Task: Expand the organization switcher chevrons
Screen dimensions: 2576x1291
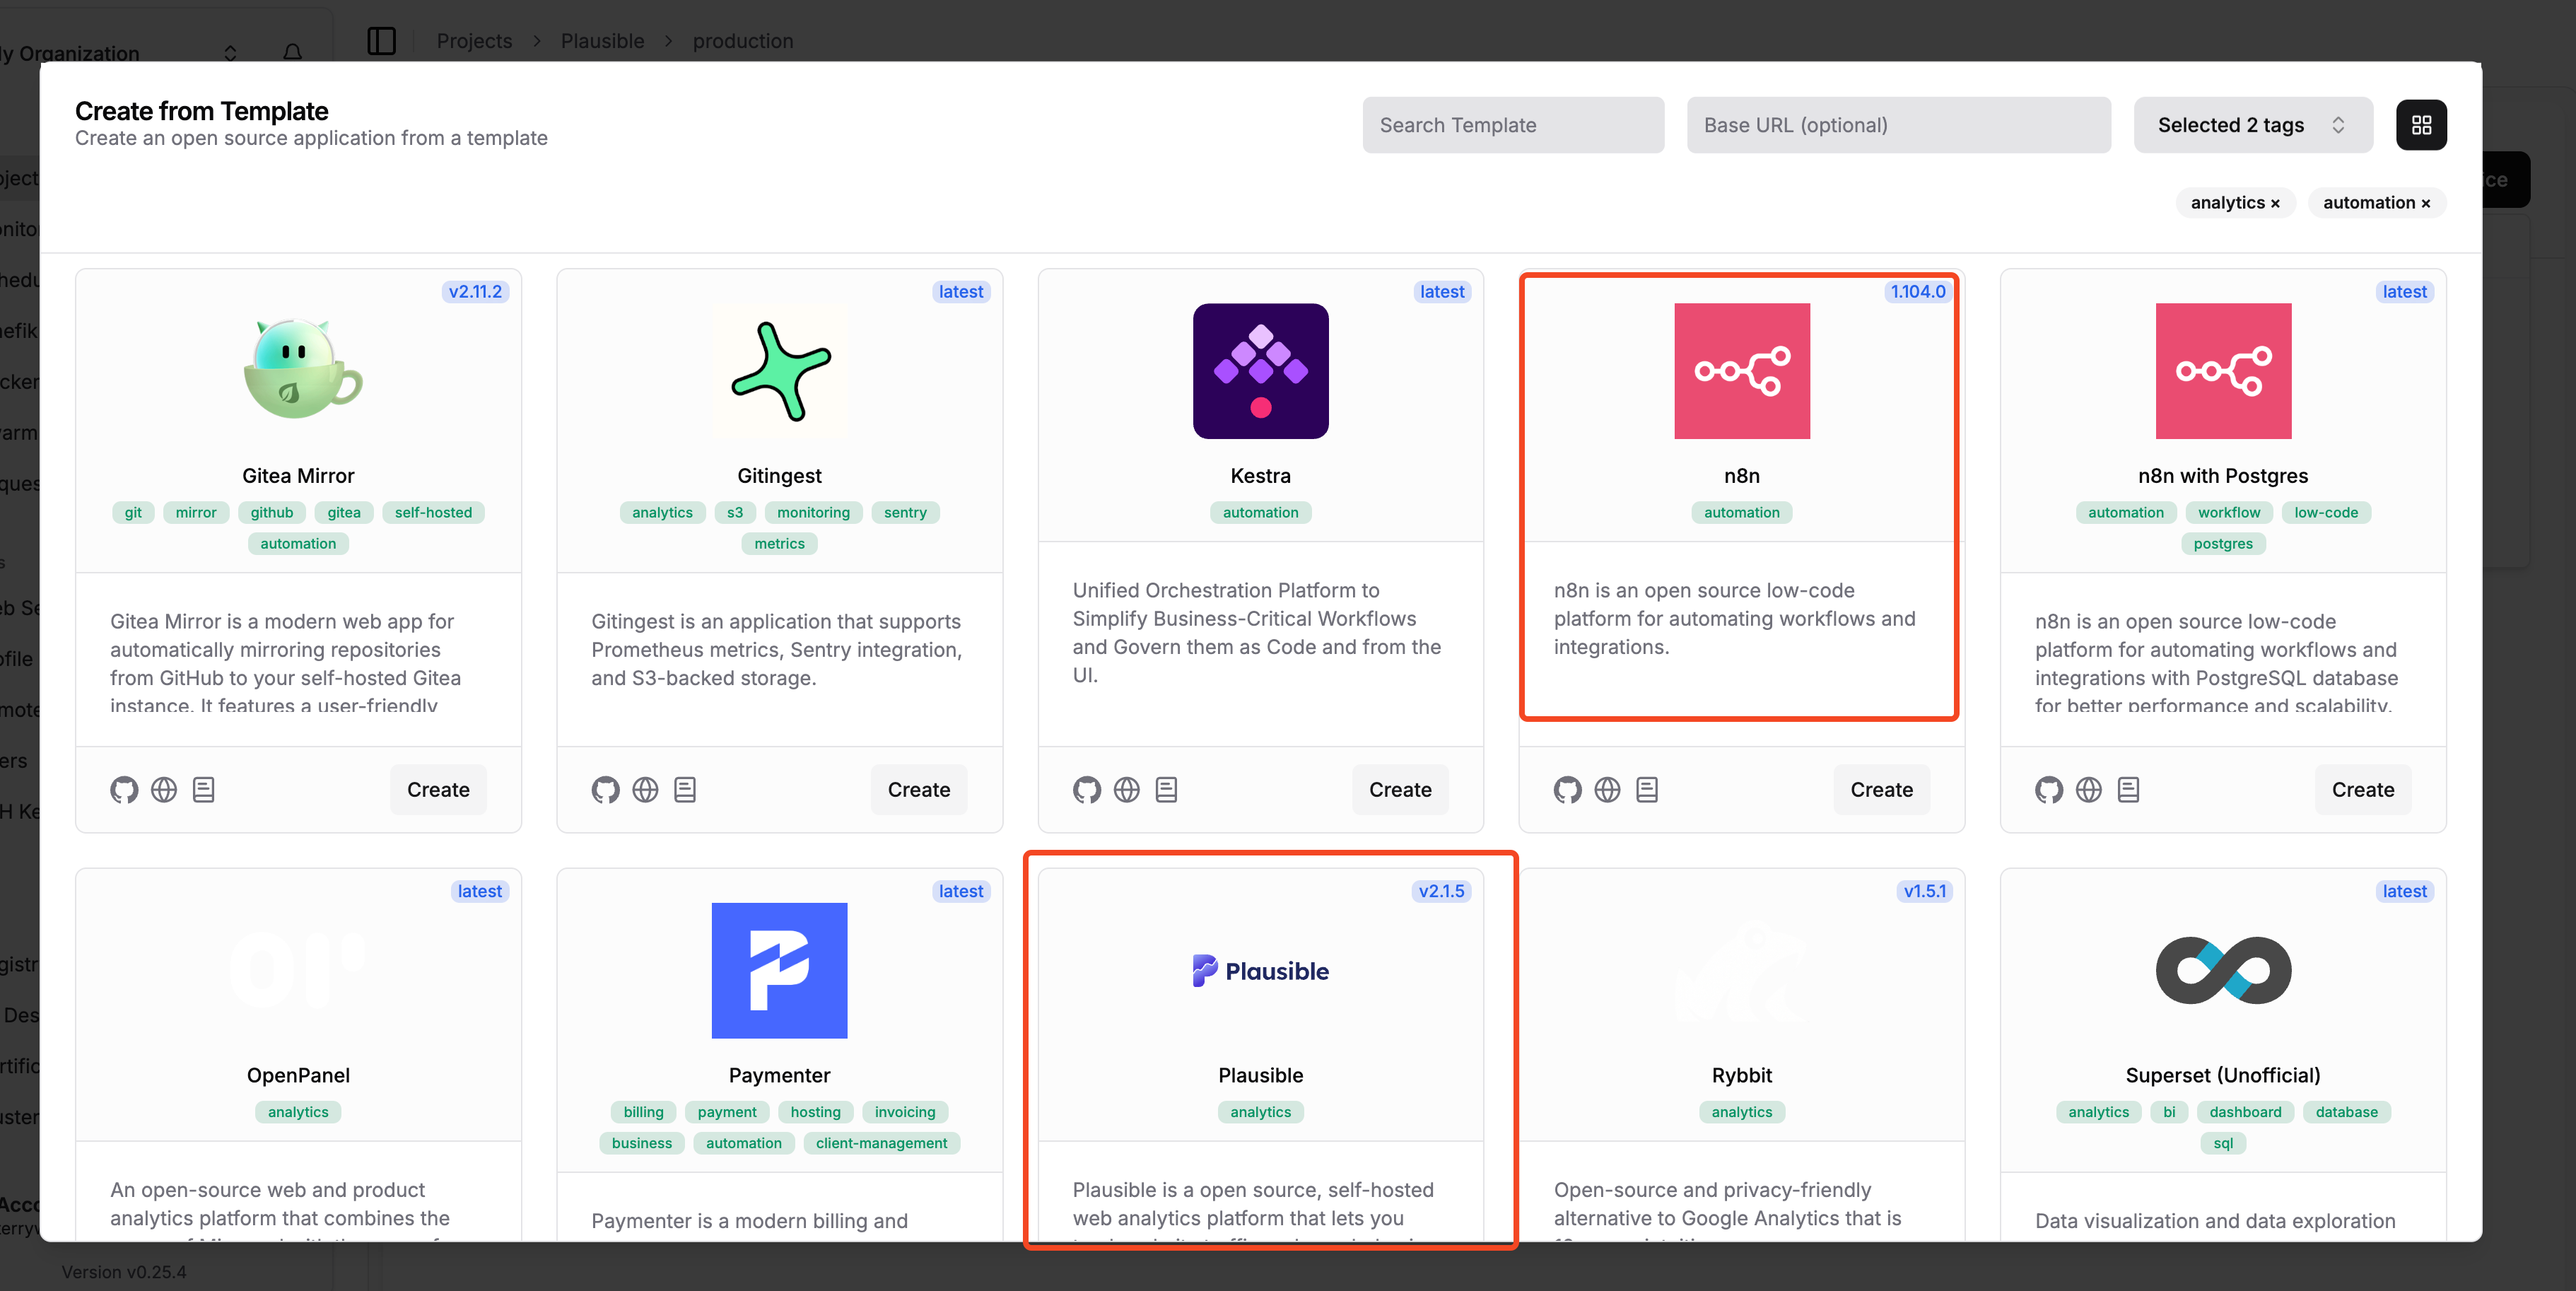Action: pyautogui.click(x=231, y=52)
